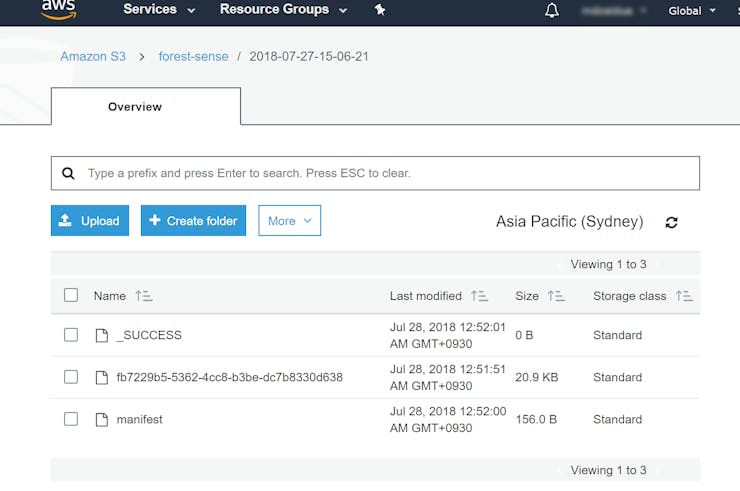Click the search magnifier icon
Viewport: 740px width, 491px height.
pyautogui.click(x=68, y=173)
